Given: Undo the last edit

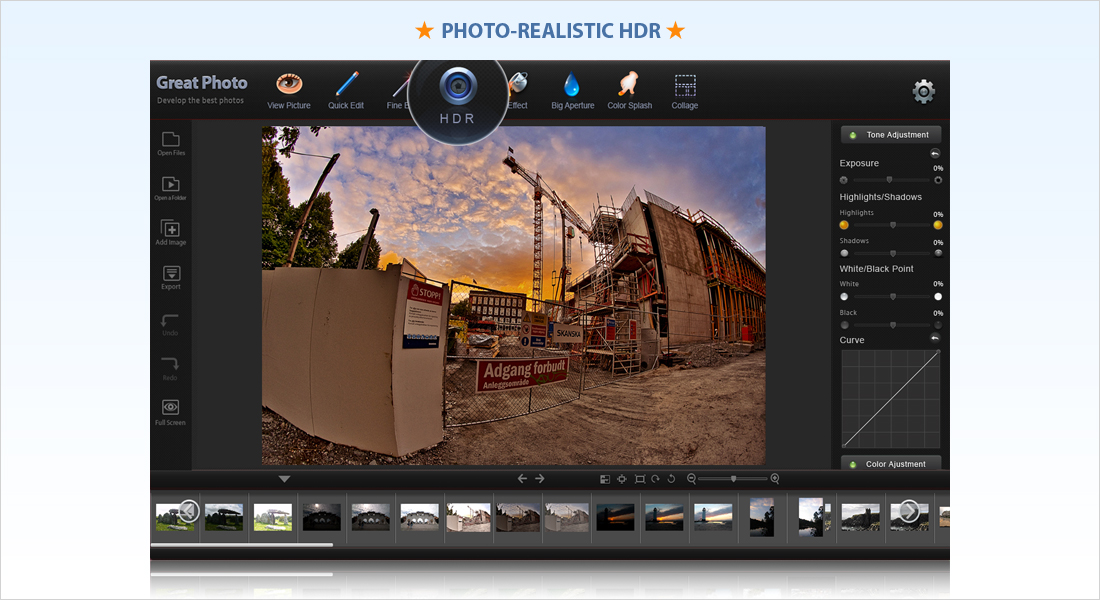Looking at the screenshot, I should (x=170, y=324).
